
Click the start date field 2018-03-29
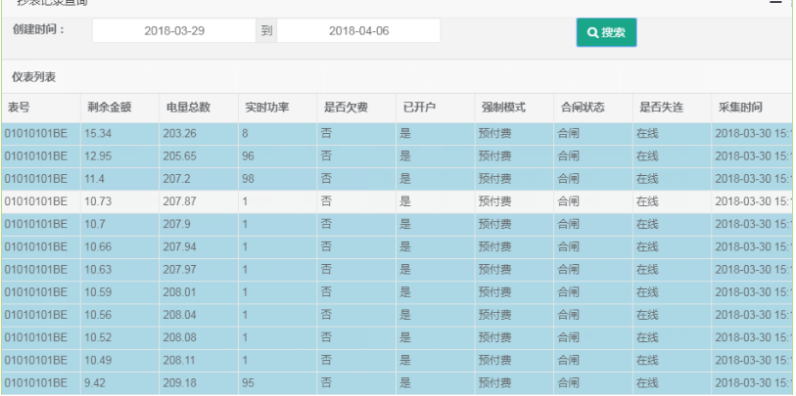click(x=174, y=31)
